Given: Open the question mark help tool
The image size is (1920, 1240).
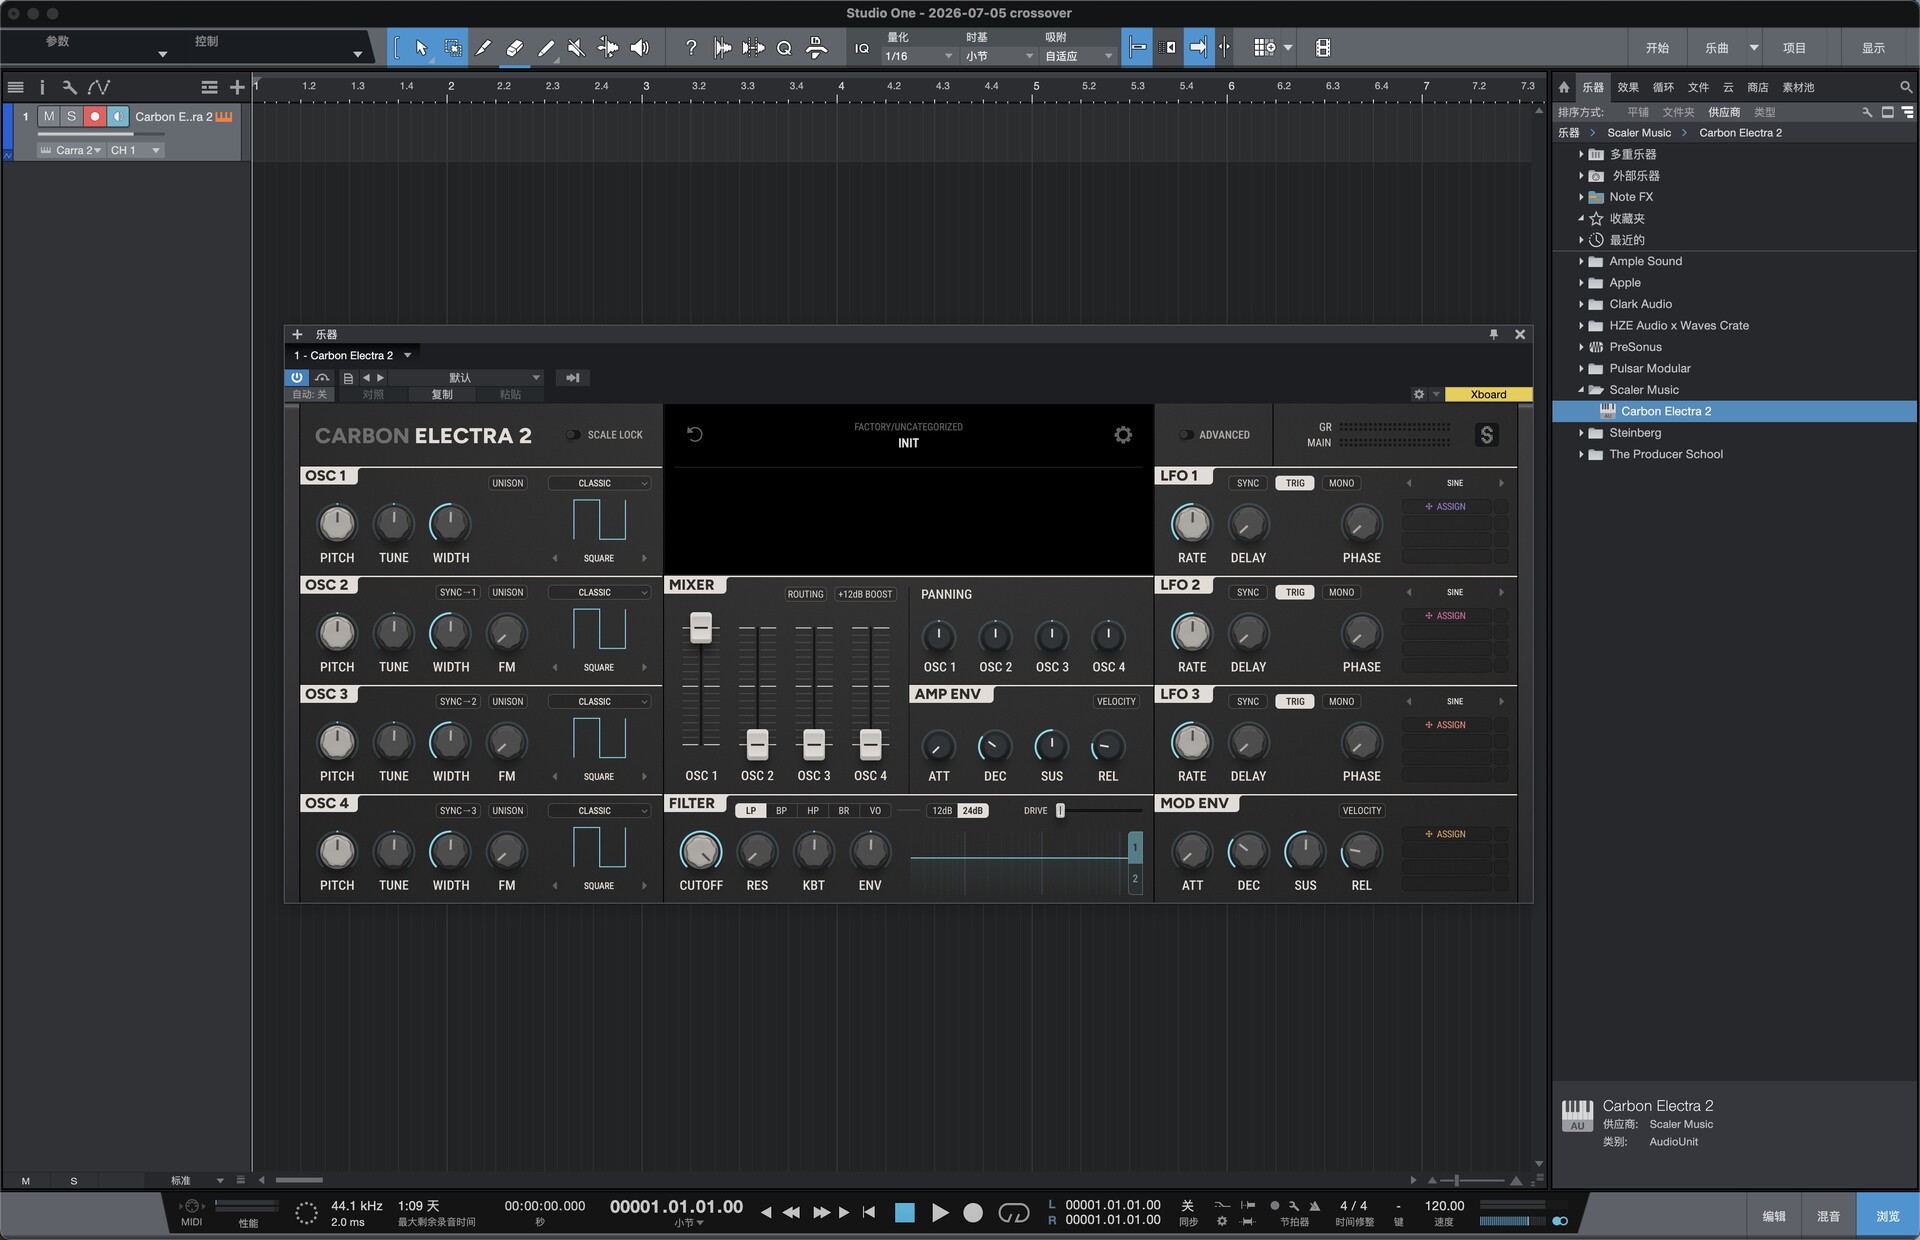Looking at the screenshot, I should coord(690,47).
